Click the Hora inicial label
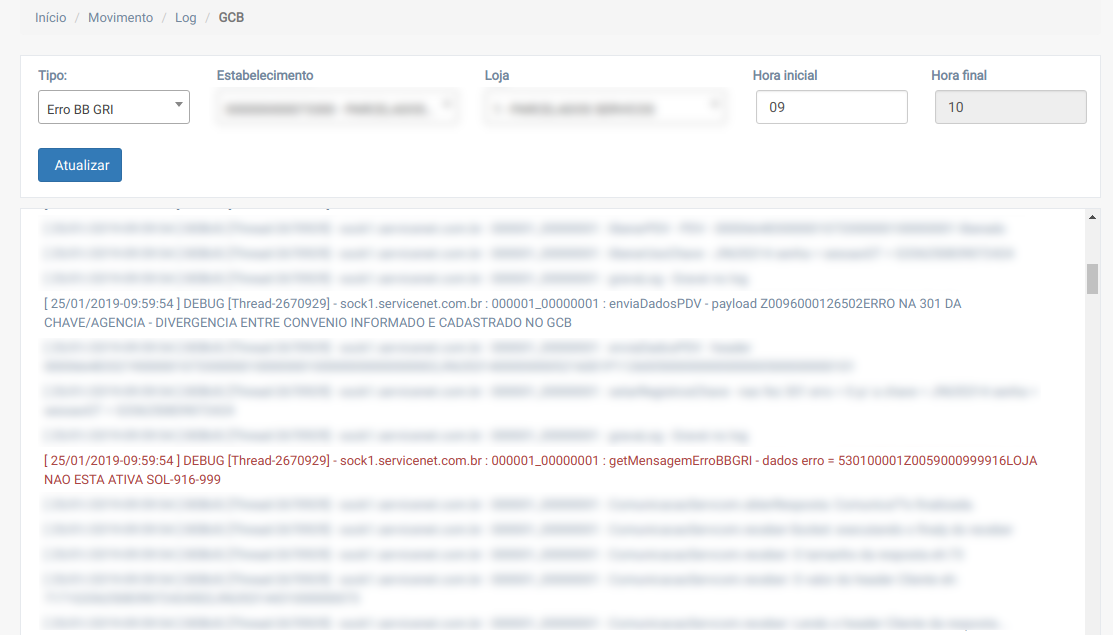 (x=792, y=76)
